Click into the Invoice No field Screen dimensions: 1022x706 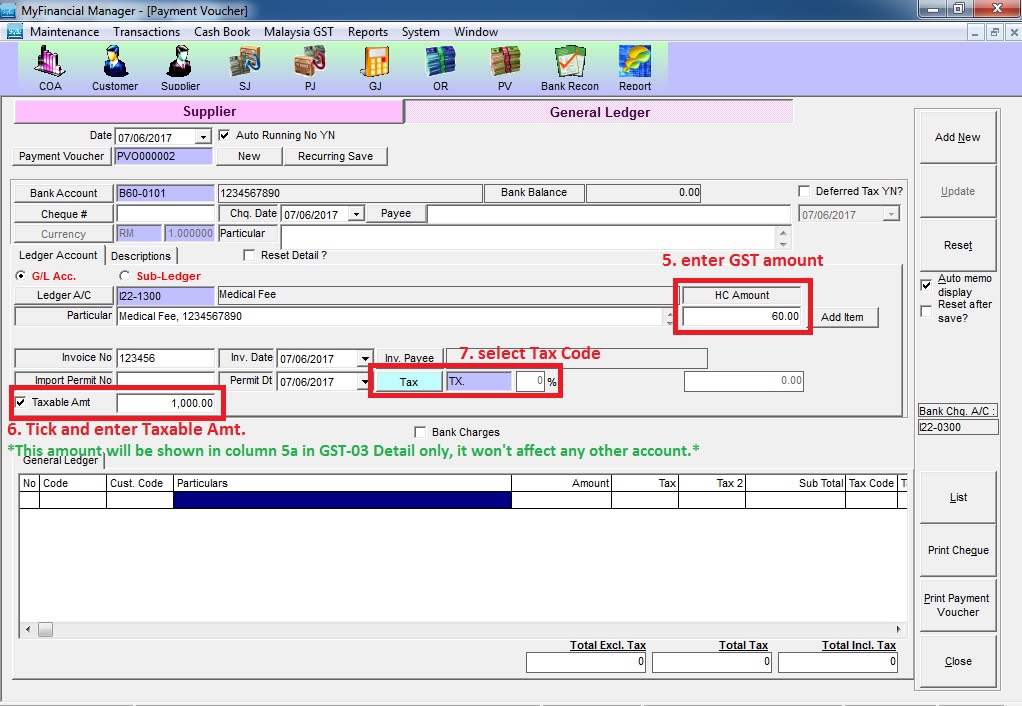tap(165, 358)
